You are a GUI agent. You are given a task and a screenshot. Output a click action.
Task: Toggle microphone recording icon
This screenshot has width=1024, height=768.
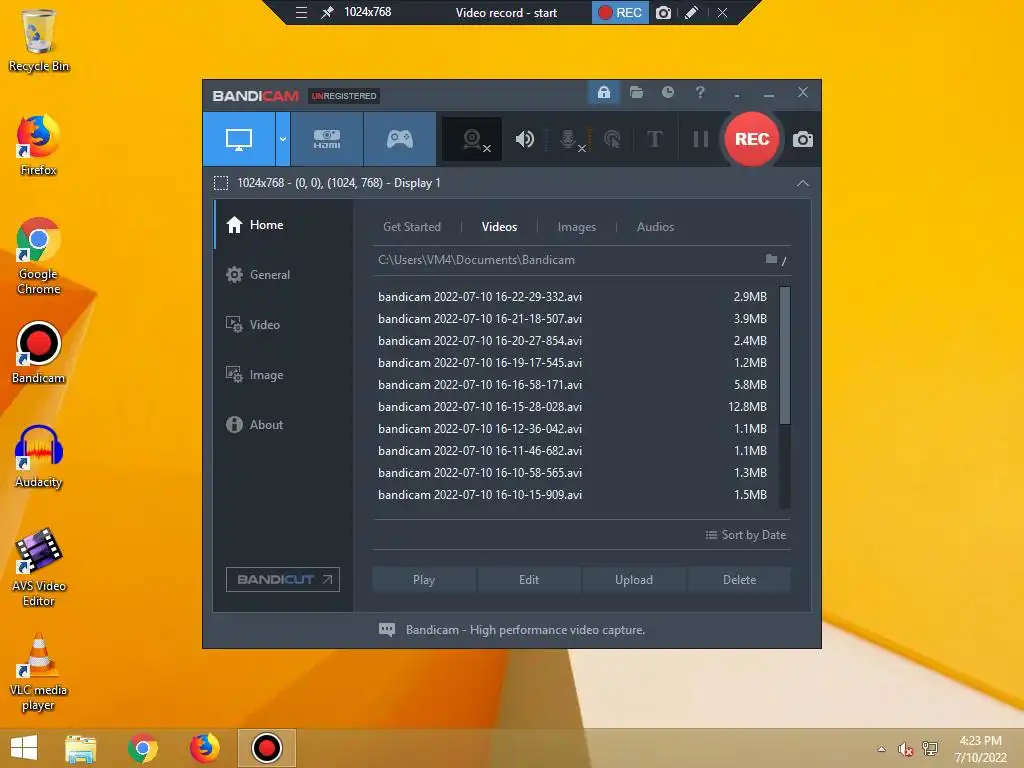[x=569, y=139]
